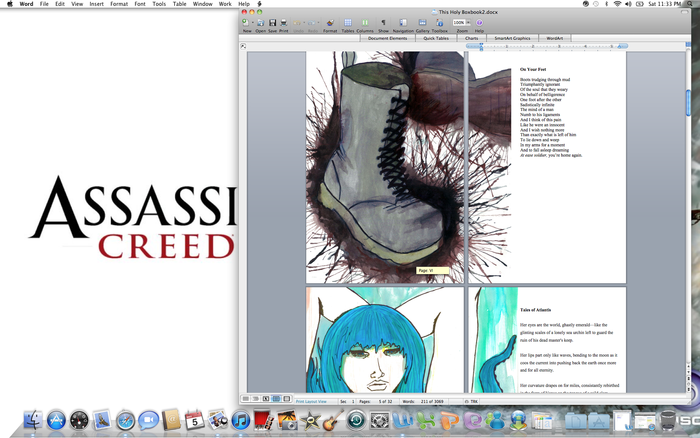Open the Tools menu
Image resolution: width=700 pixels, height=438 pixels.
click(x=159, y=4)
